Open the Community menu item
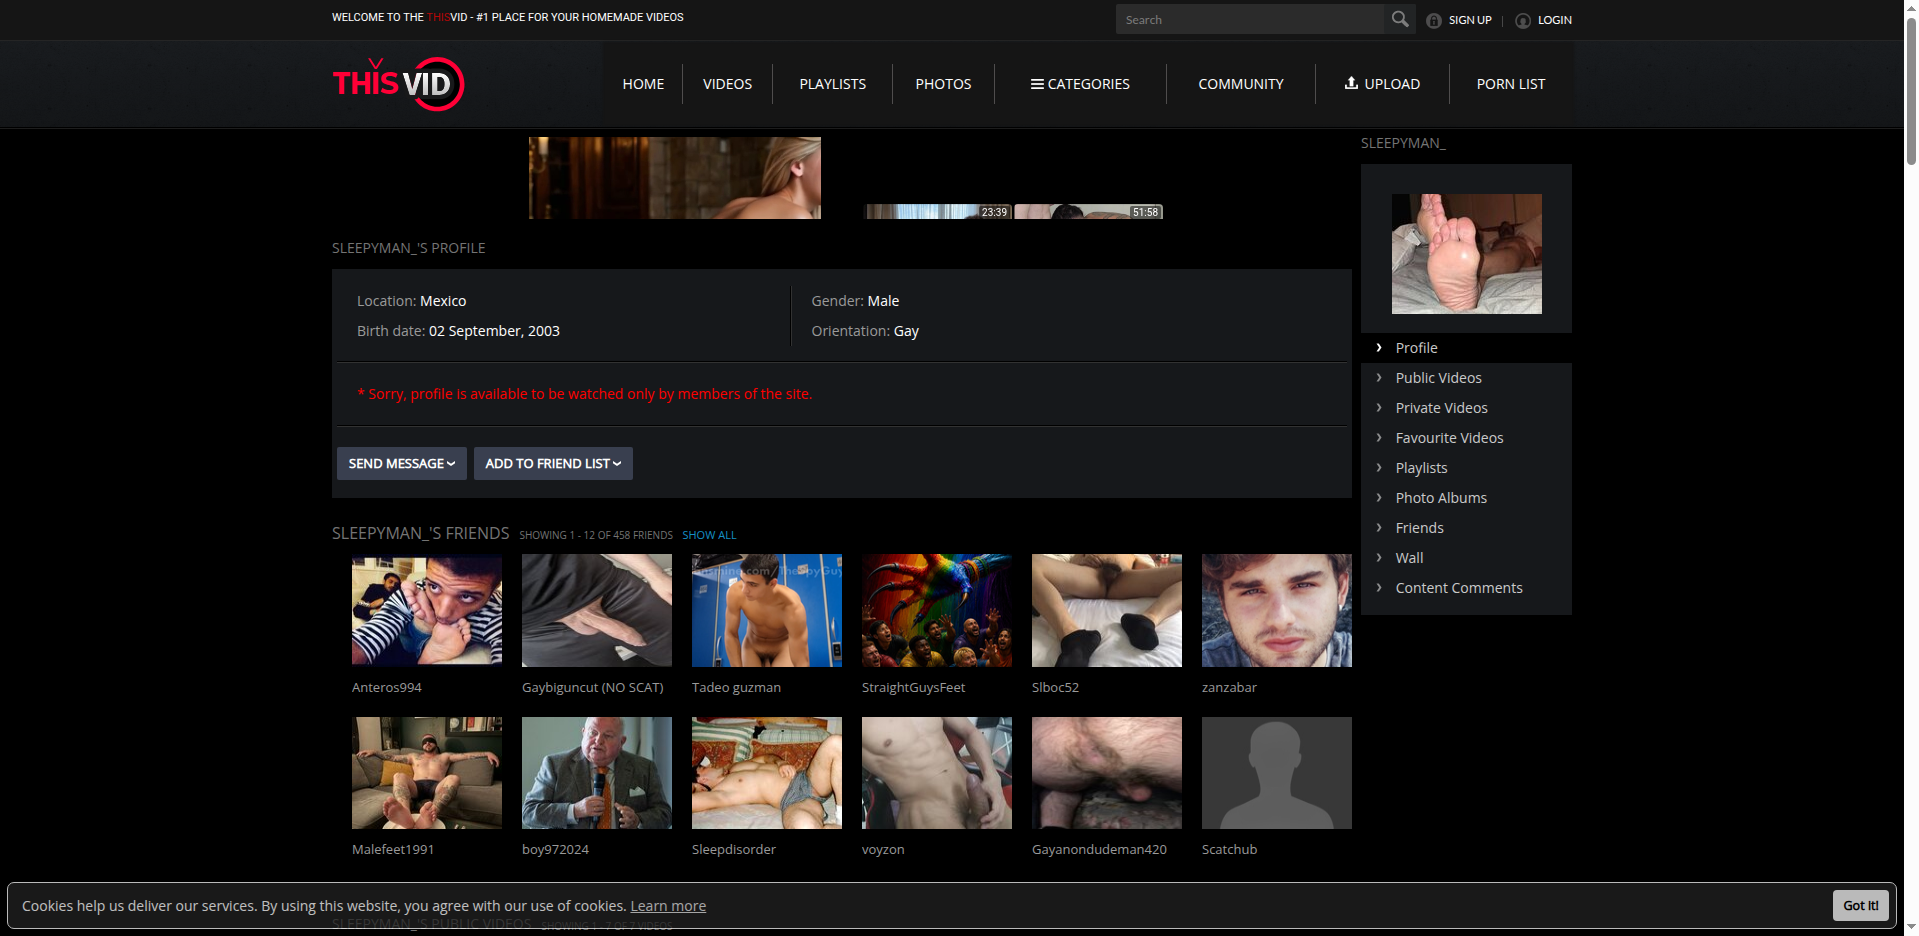The image size is (1919, 936). click(x=1241, y=84)
